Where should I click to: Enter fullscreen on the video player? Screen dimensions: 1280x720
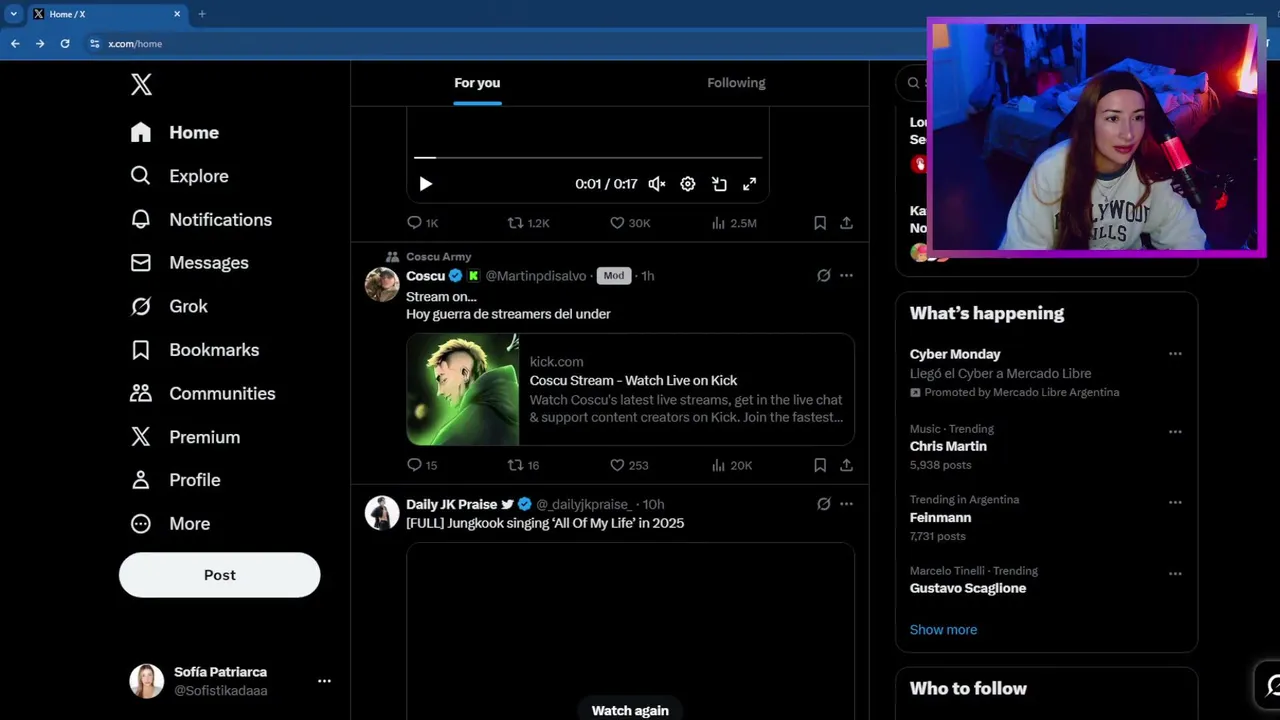[x=749, y=184]
